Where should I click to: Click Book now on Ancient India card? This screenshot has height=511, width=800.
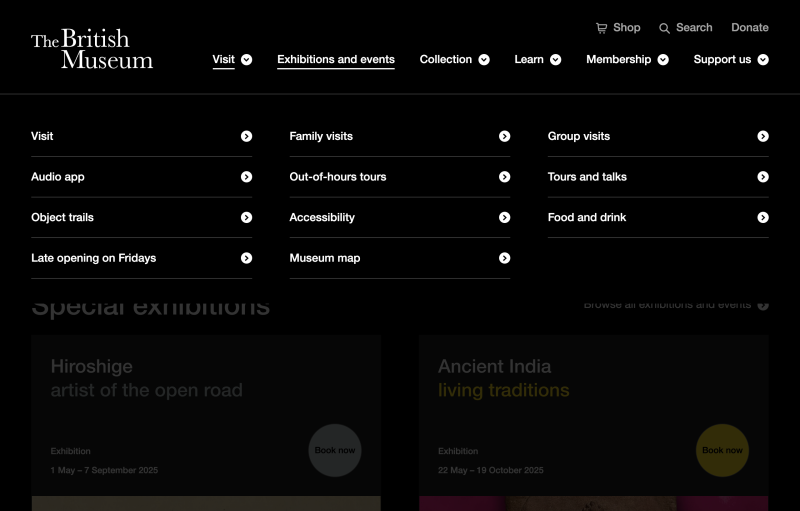click(722, 450)
